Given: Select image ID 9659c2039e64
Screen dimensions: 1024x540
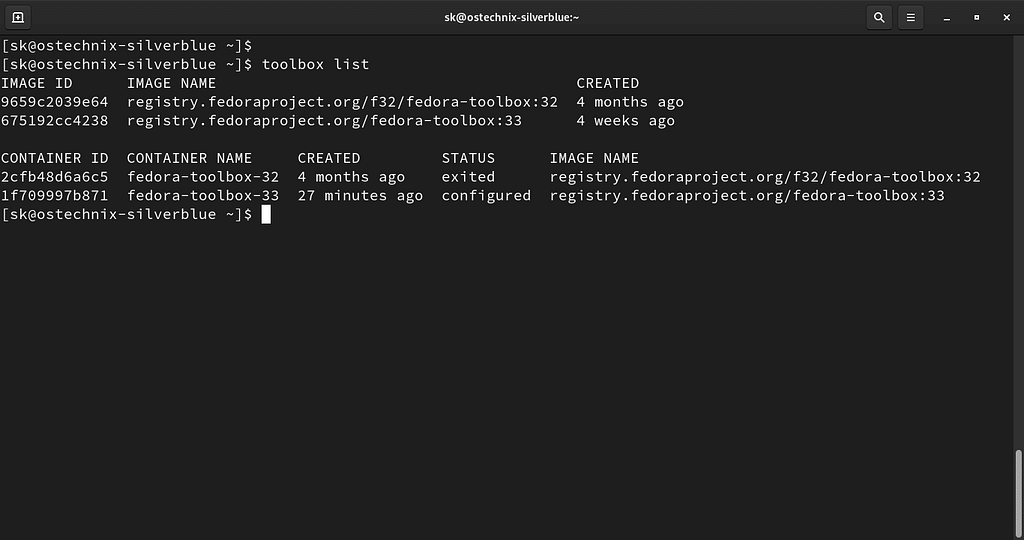Looking at the screenshot, I should pyautogui.click(x=54, y=102).
